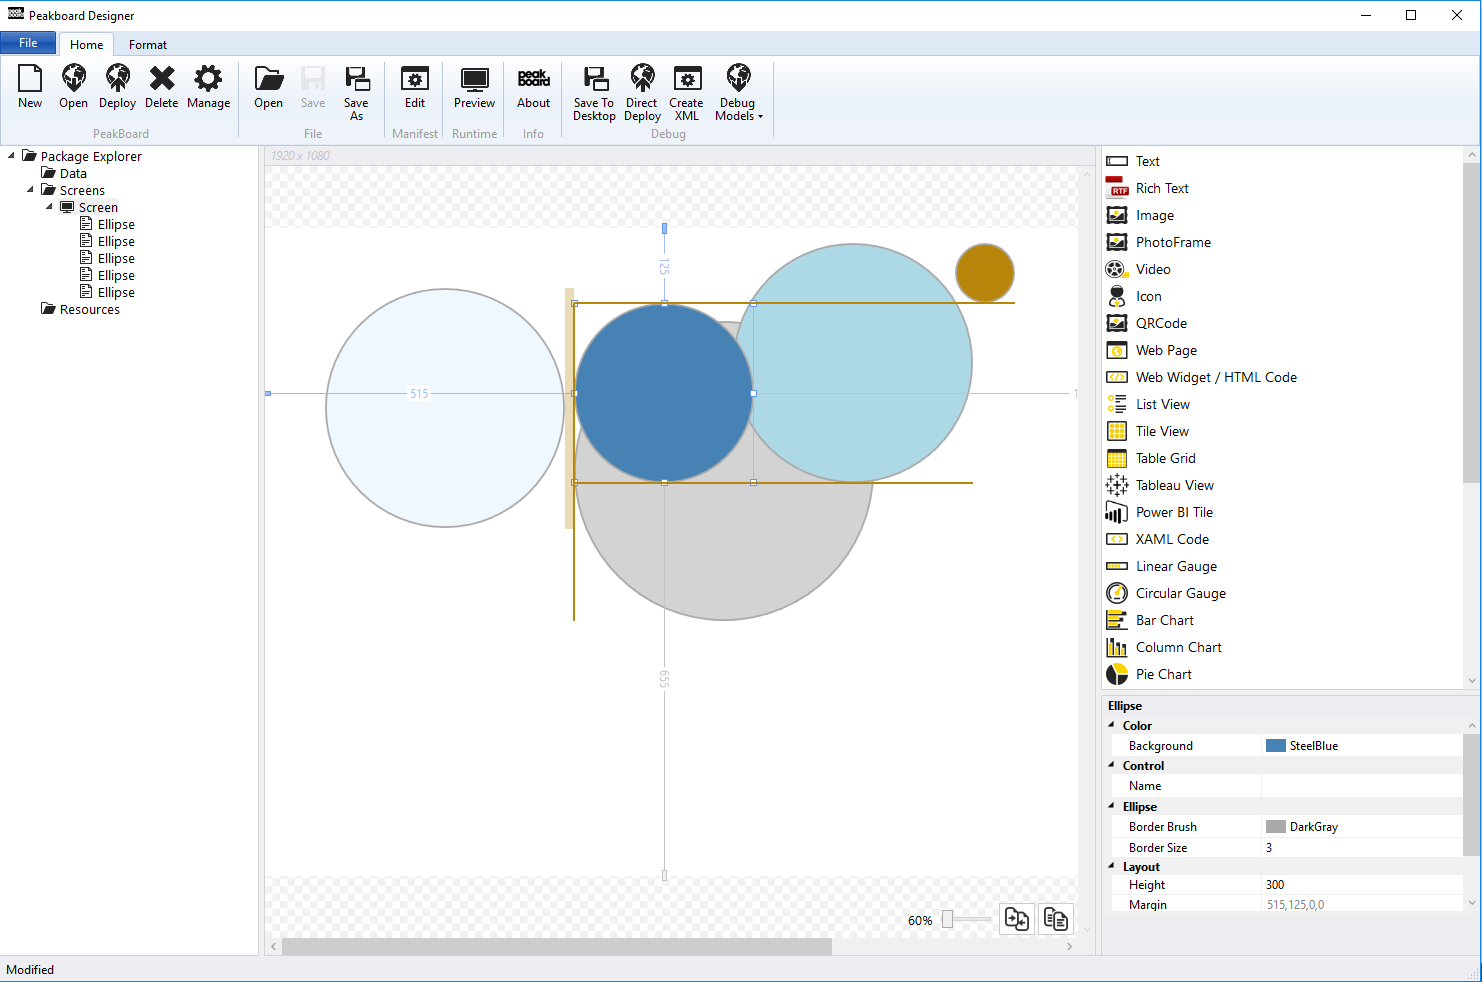Select the Pie Chart control
1482x982 pixels.
point(1163,674)
